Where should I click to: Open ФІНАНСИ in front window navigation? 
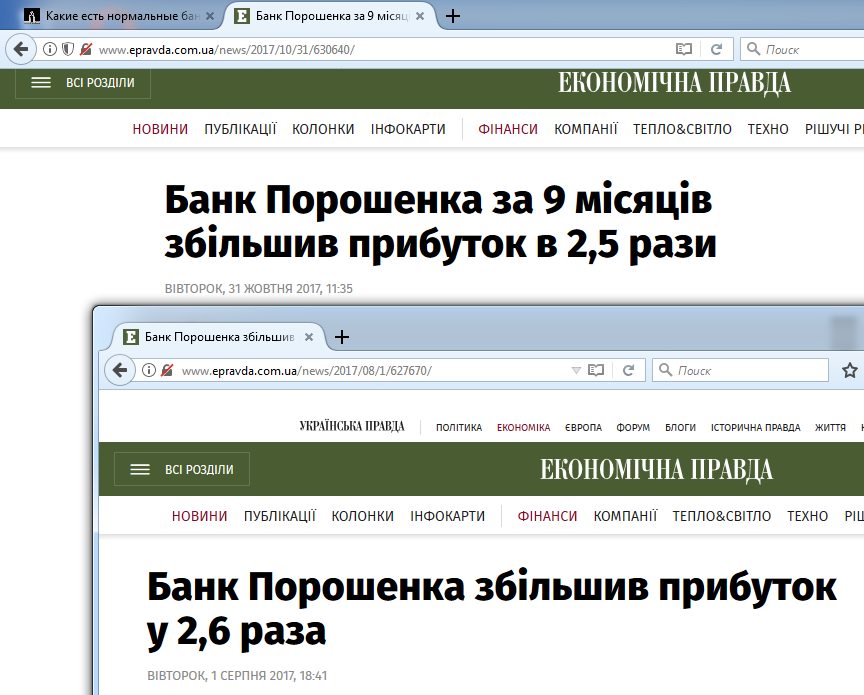click(547, 516)
